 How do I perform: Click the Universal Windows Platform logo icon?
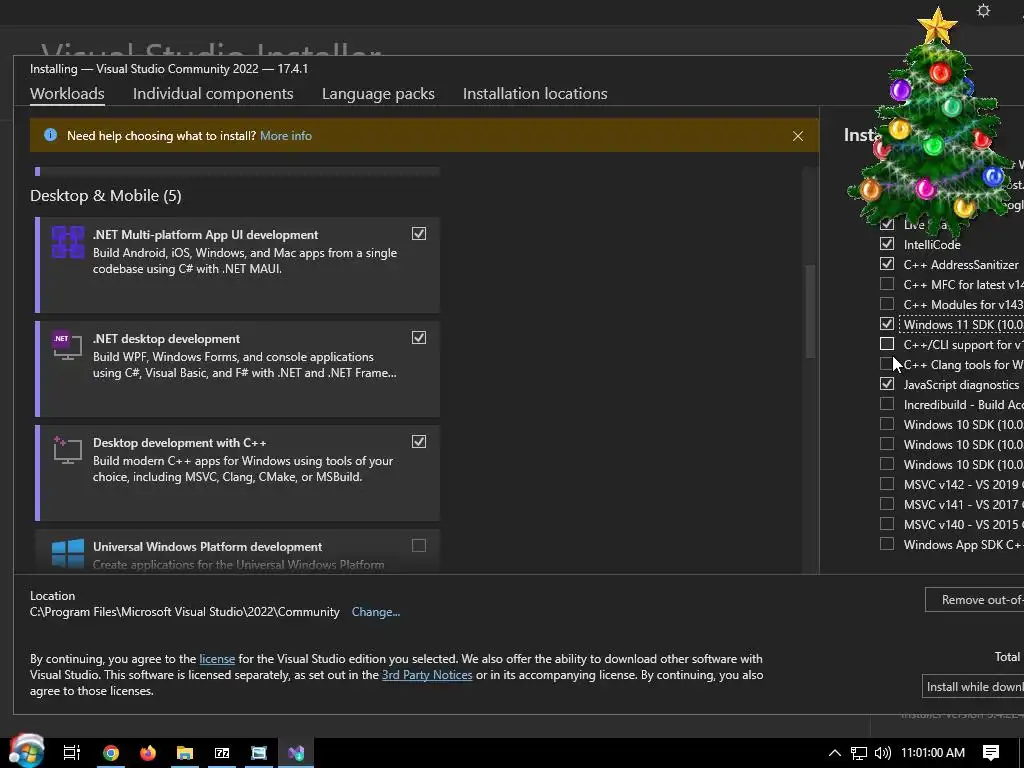[x=68, y=554]
